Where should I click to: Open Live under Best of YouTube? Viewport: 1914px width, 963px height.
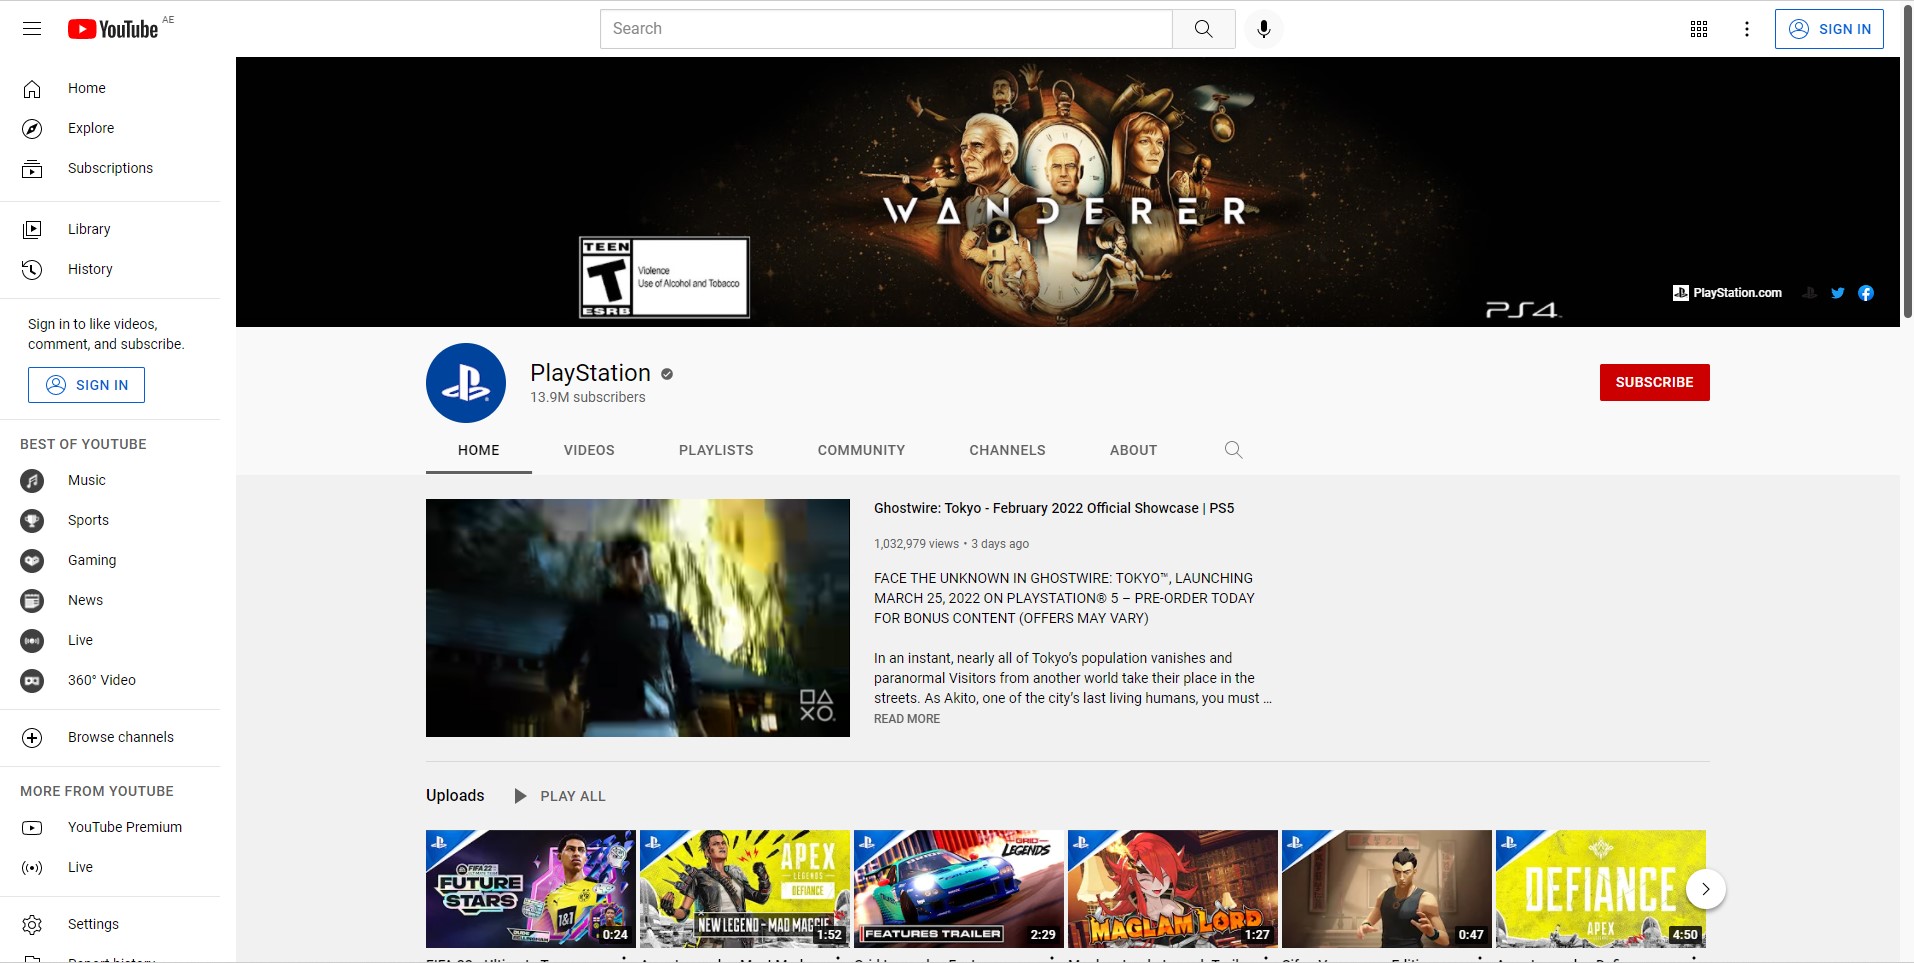coord(110,641)
